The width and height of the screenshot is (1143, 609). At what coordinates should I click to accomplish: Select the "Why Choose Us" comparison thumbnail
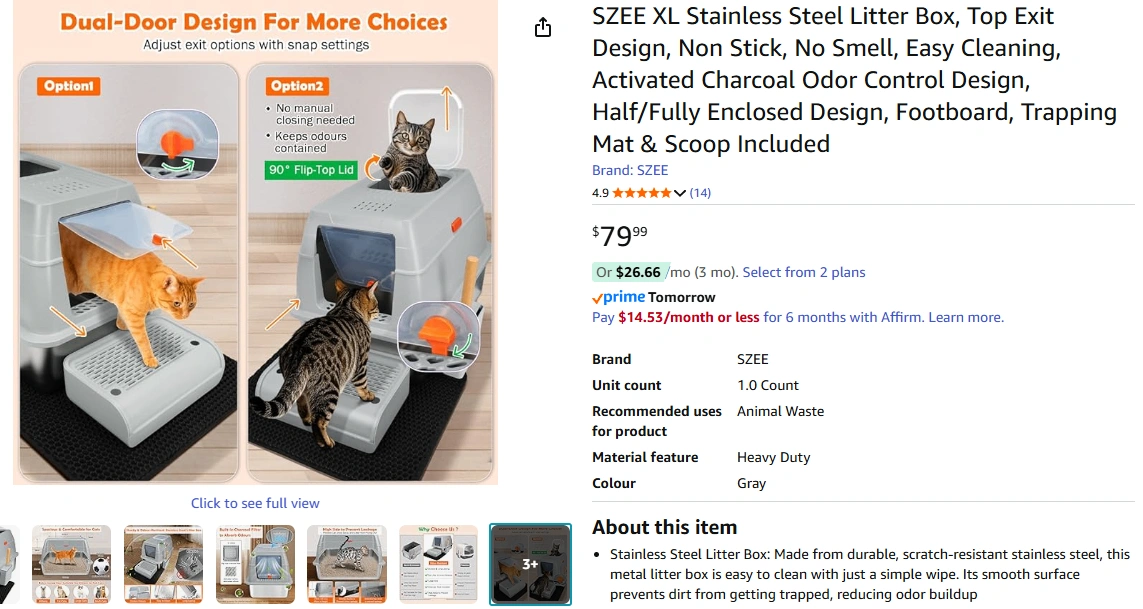coord(438,565)
